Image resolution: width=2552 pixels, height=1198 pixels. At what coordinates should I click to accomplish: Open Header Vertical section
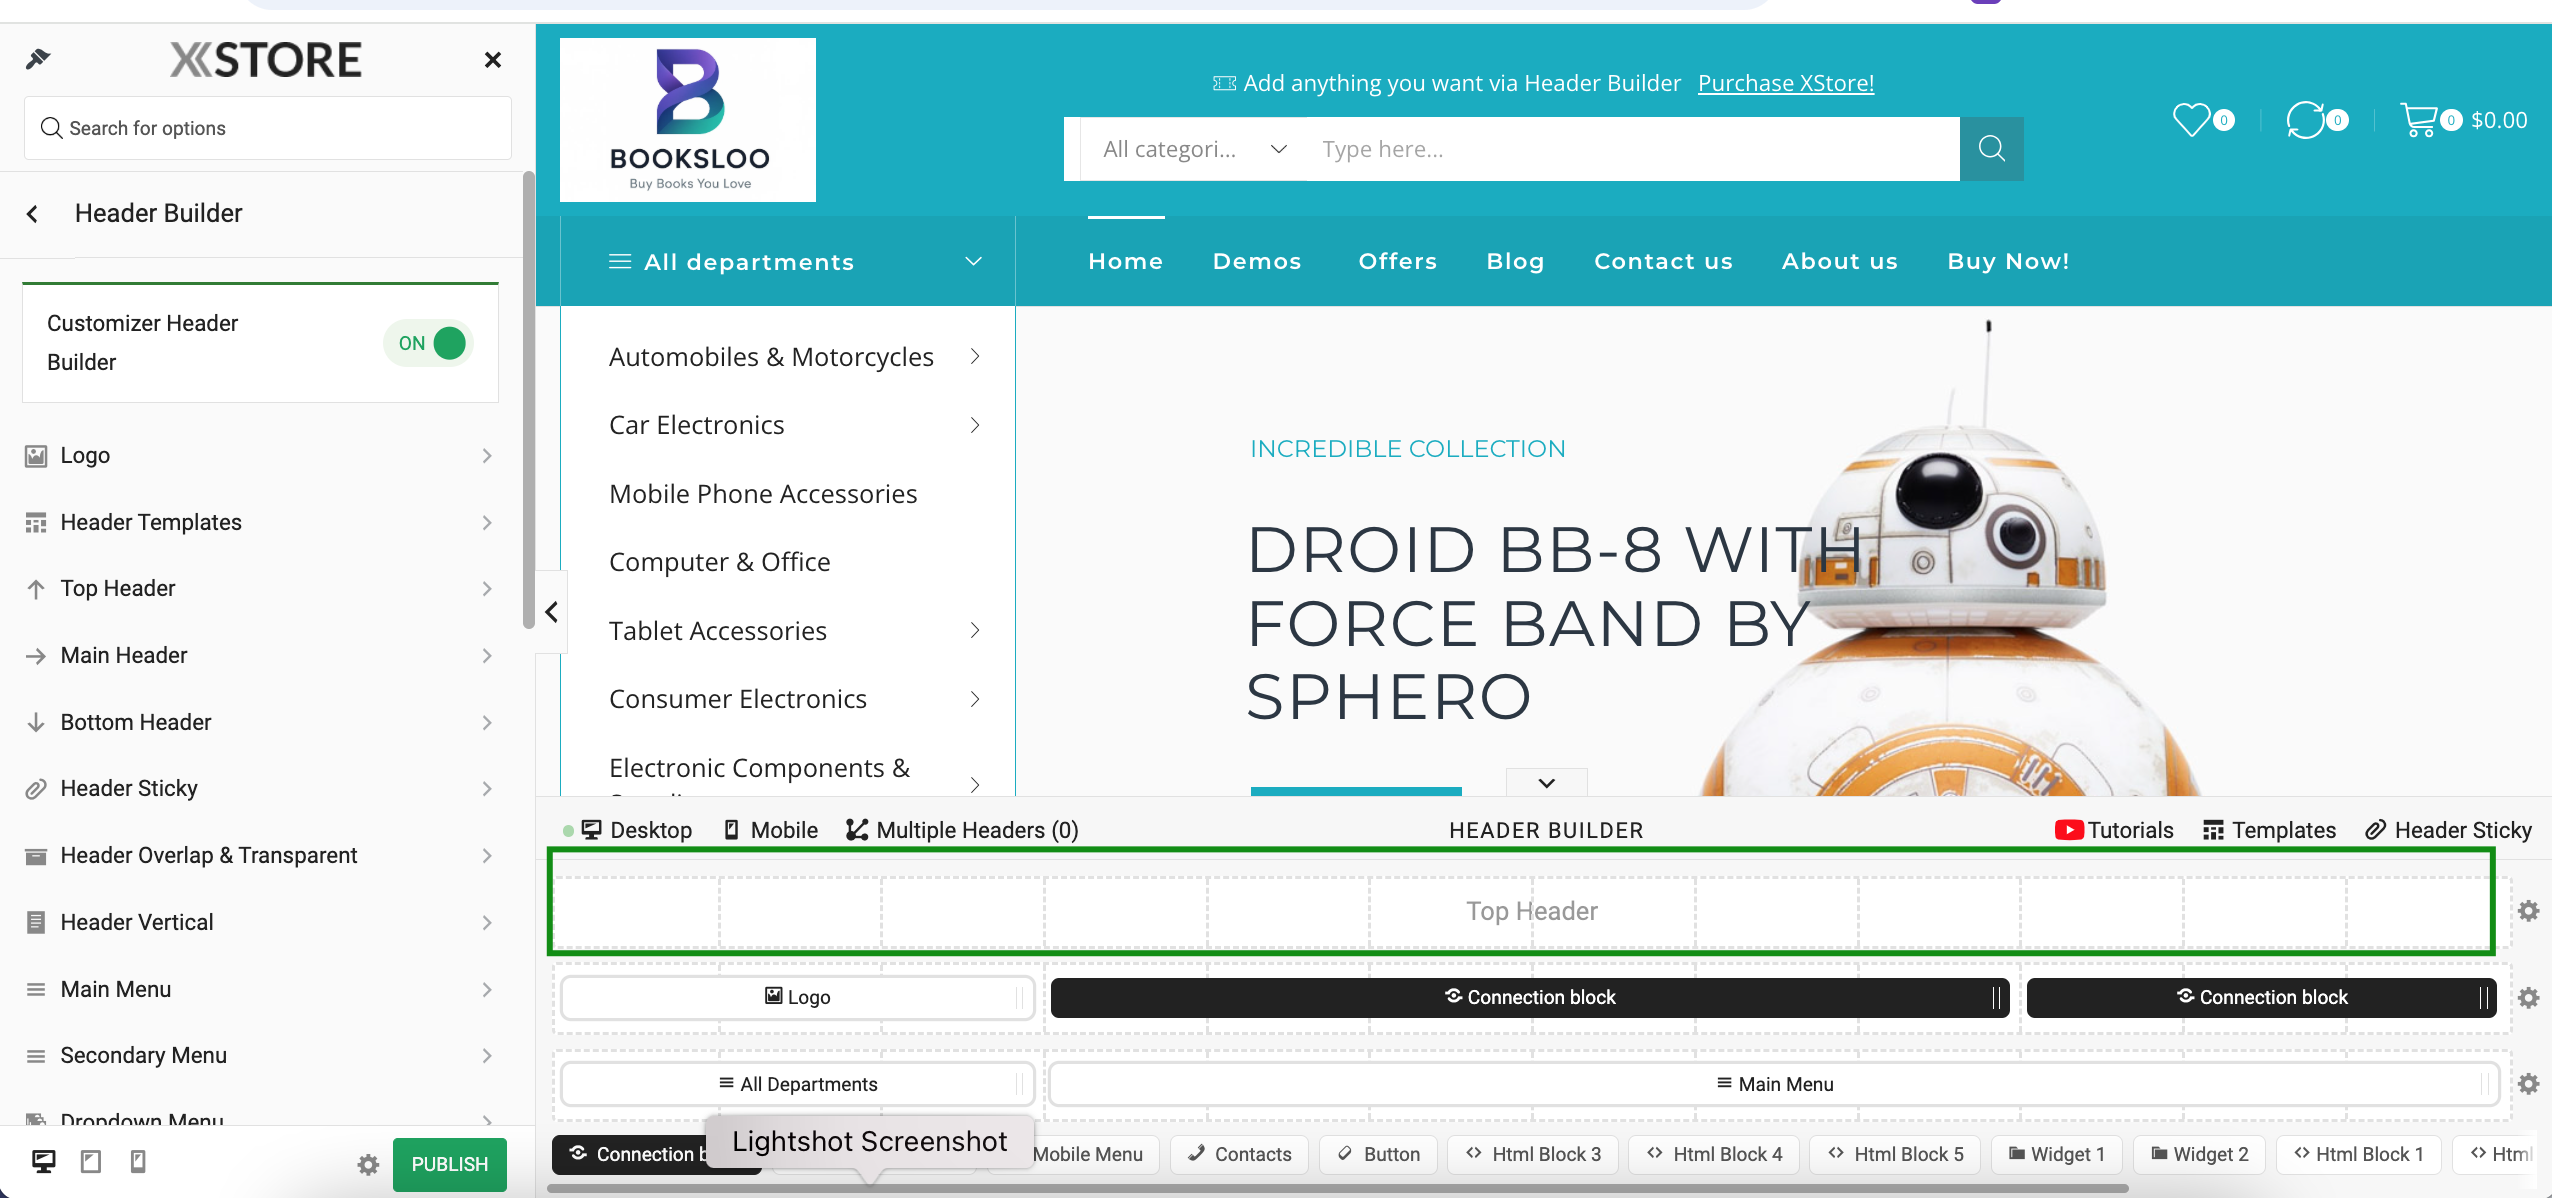click(260, 922)
